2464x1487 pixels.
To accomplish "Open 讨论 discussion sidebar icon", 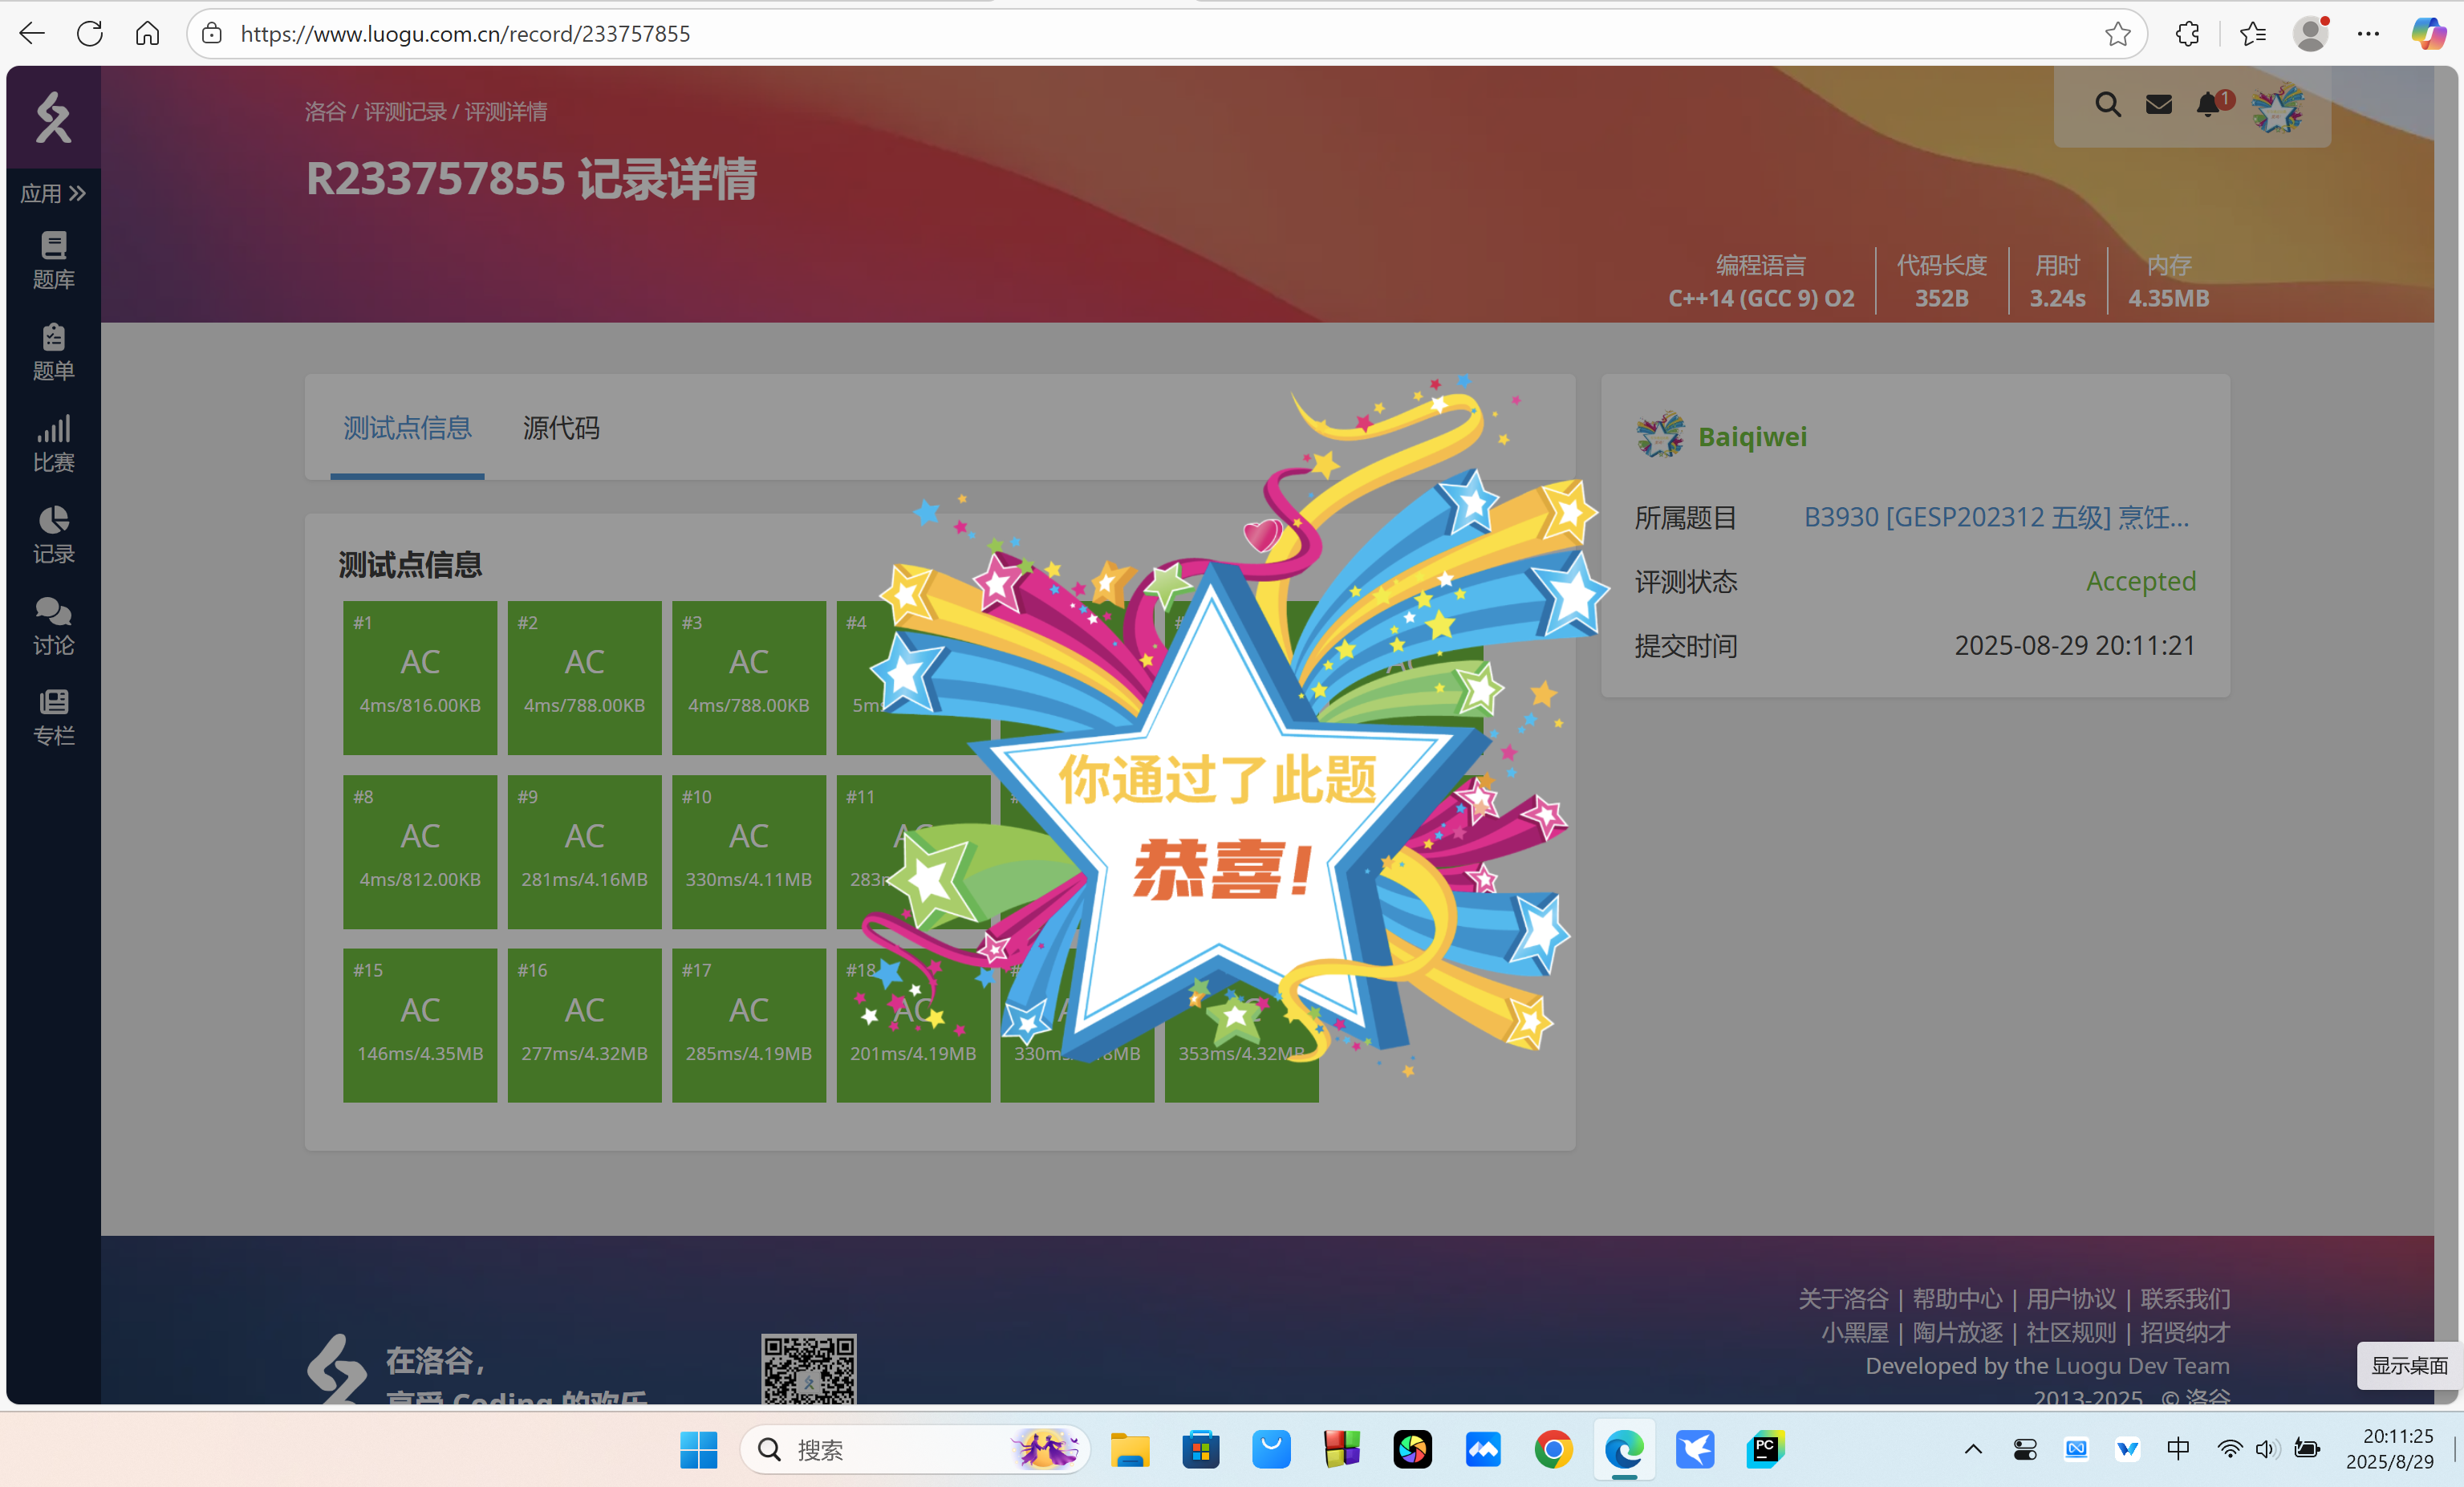I will [x=53, y=626].
